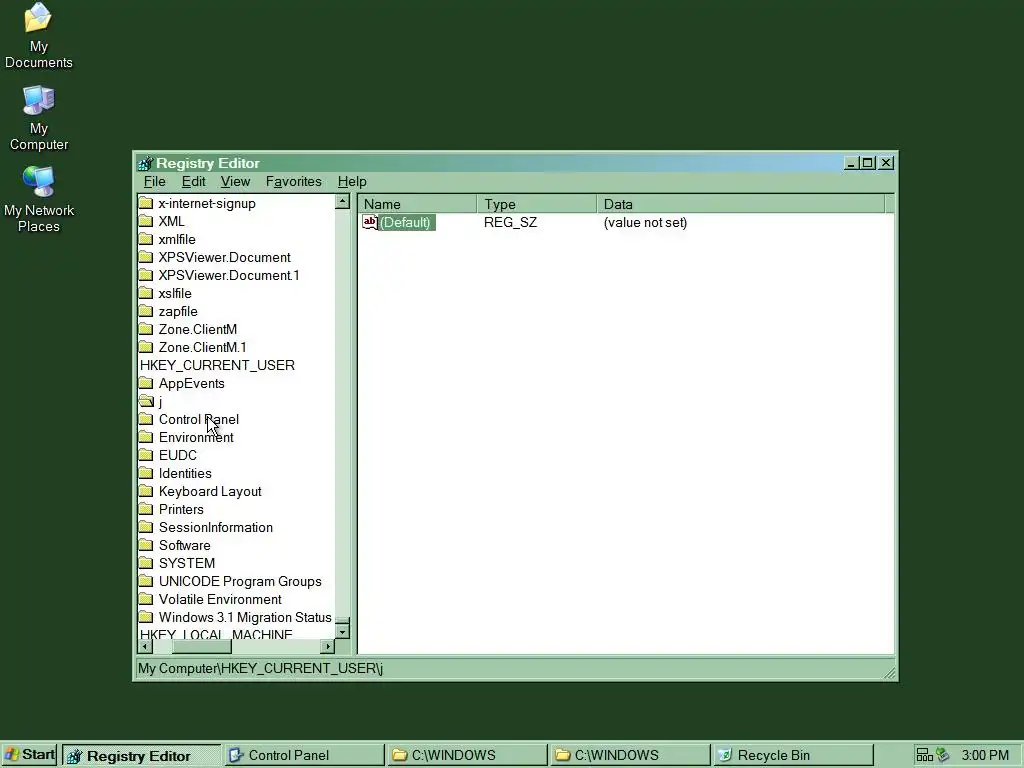Select the HKEY_LOCAL_MACHINE tree entry
The image size is (1024, 768).
tap(216, 634)
